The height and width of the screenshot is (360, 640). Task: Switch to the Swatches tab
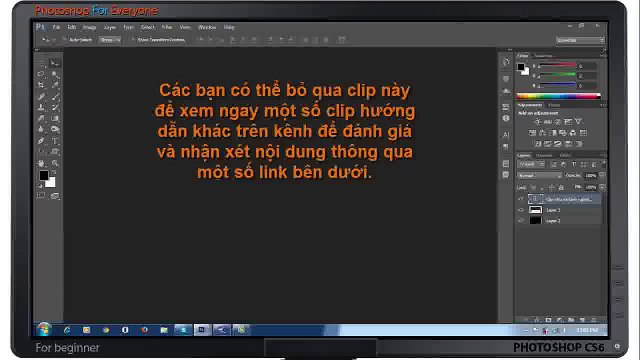(543, 56)
